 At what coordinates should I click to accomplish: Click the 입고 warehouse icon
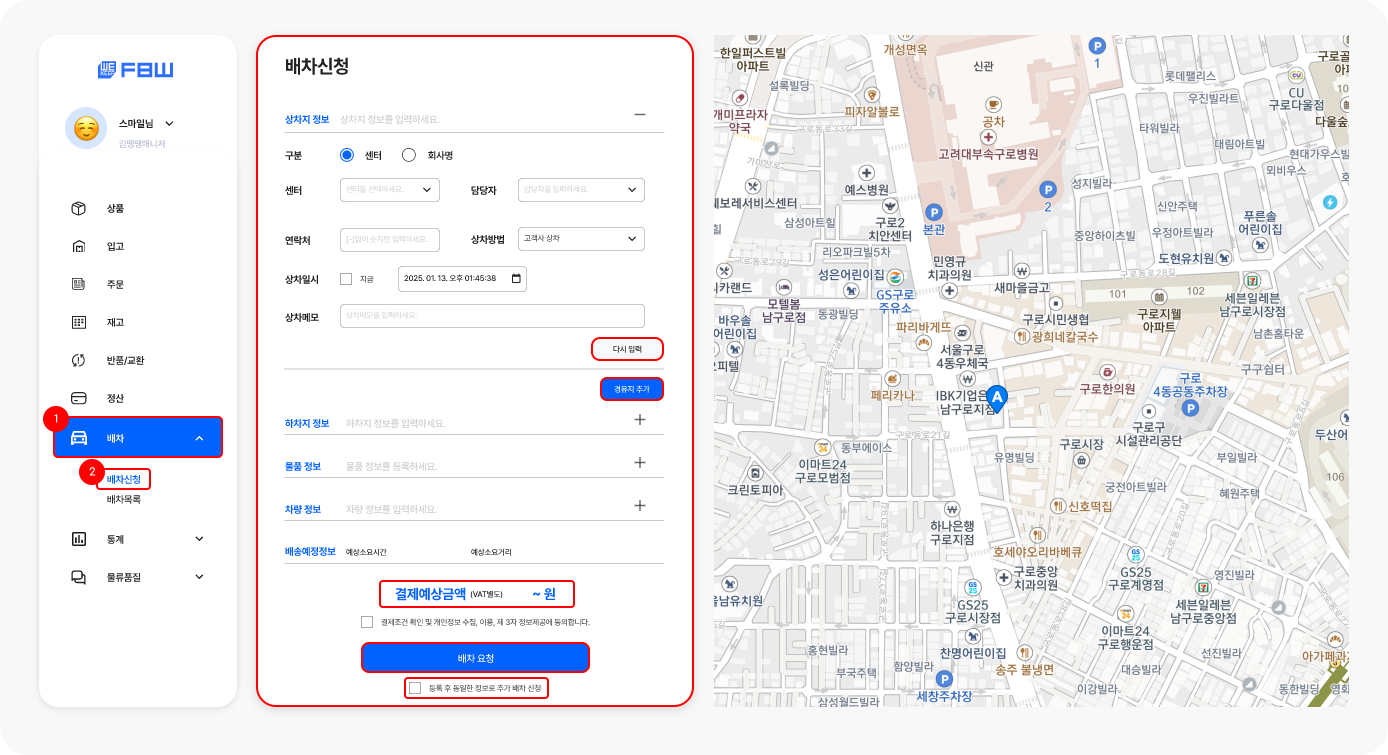point(78,246)
